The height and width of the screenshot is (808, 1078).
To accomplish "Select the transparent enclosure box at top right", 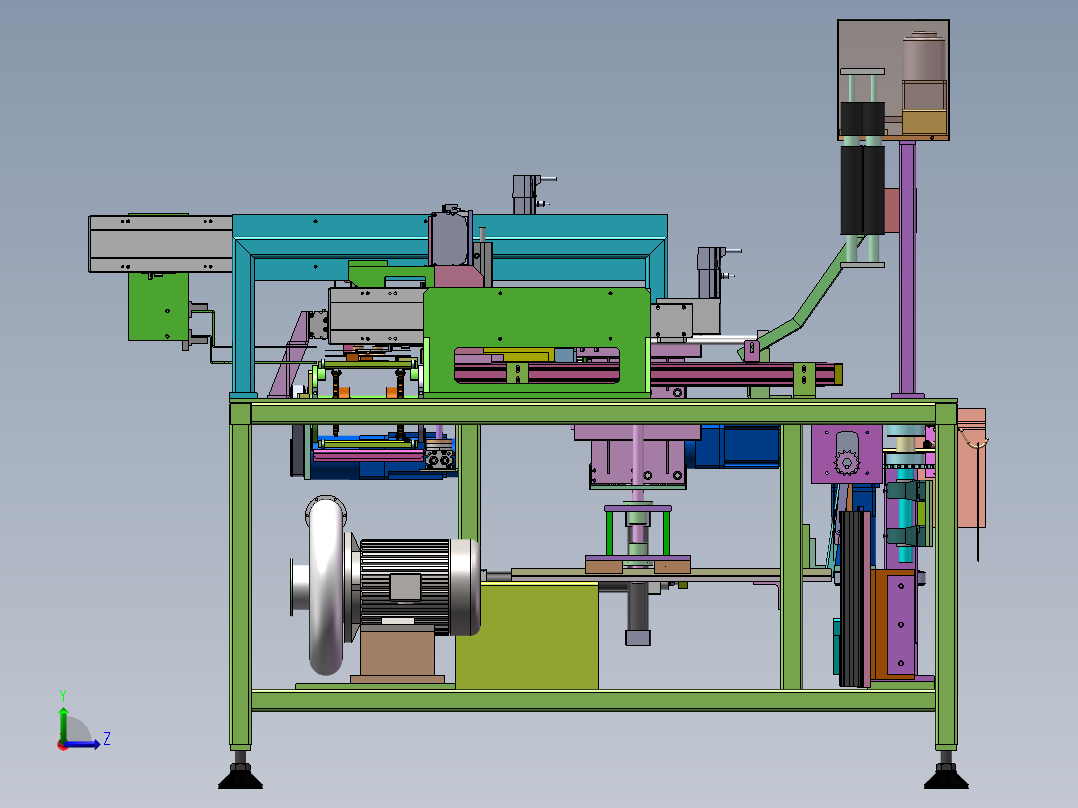I will coord(893,80).
